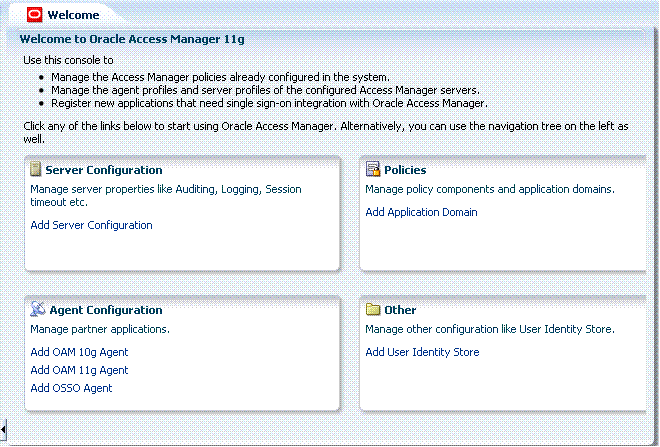Click the Server Configuration server icon
This screenshot has width=660, height=447.
tap(36, 169)
